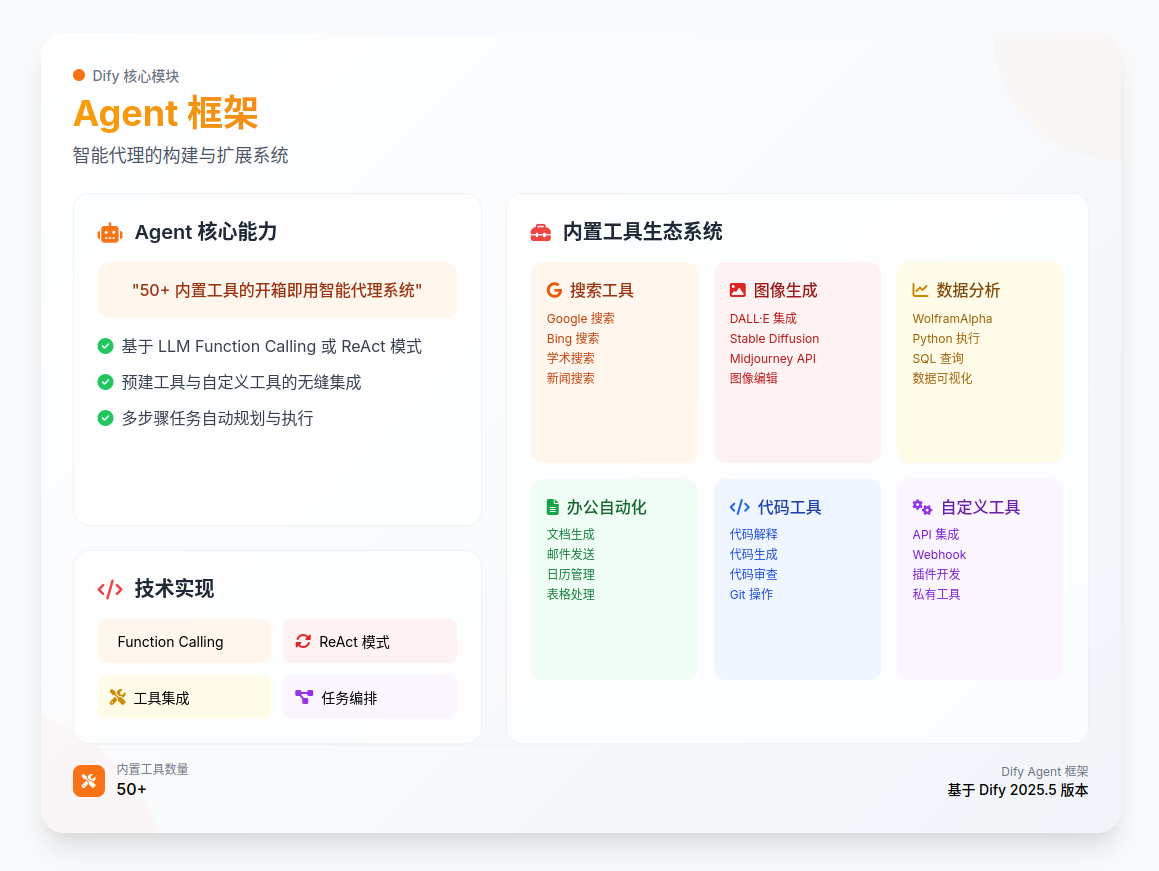The width and height of the screenshot is (1159, 871).
Task: Click the refresh icon in ReAct 模式 chip
Action: pyautogui.click(x=303, y=641)
